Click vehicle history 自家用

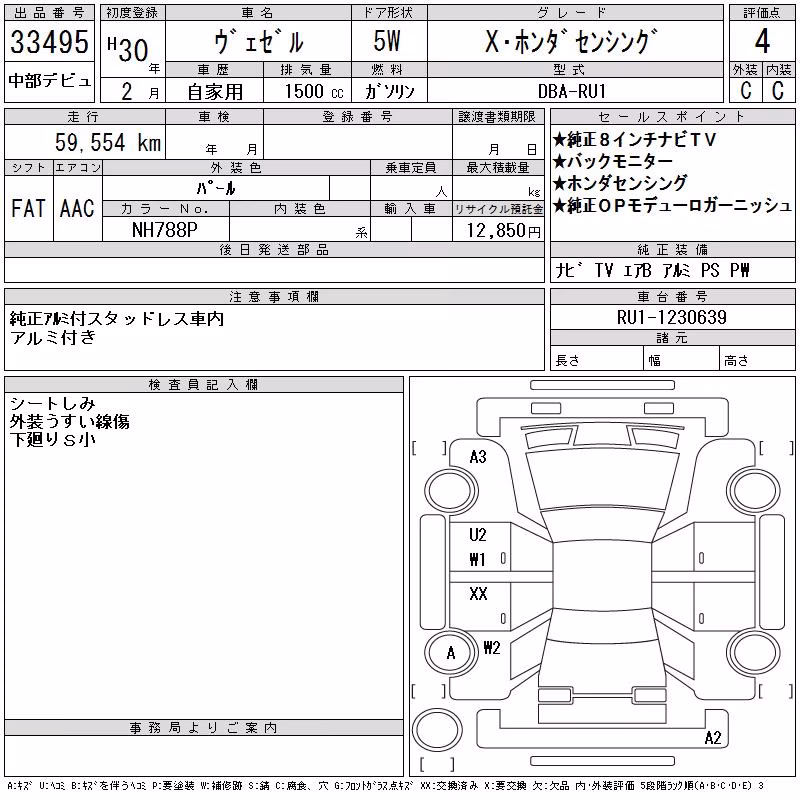coord(215,92)
